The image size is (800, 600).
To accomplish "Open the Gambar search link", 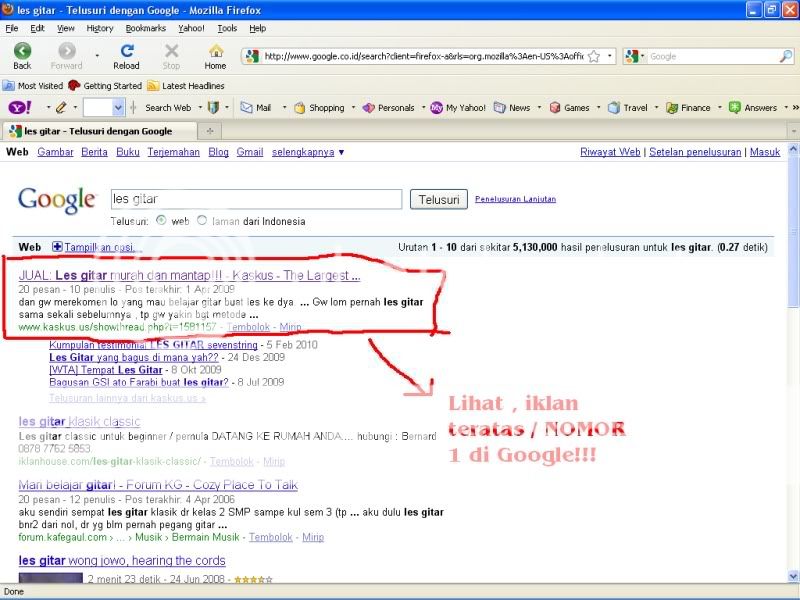I will [56, 152].
